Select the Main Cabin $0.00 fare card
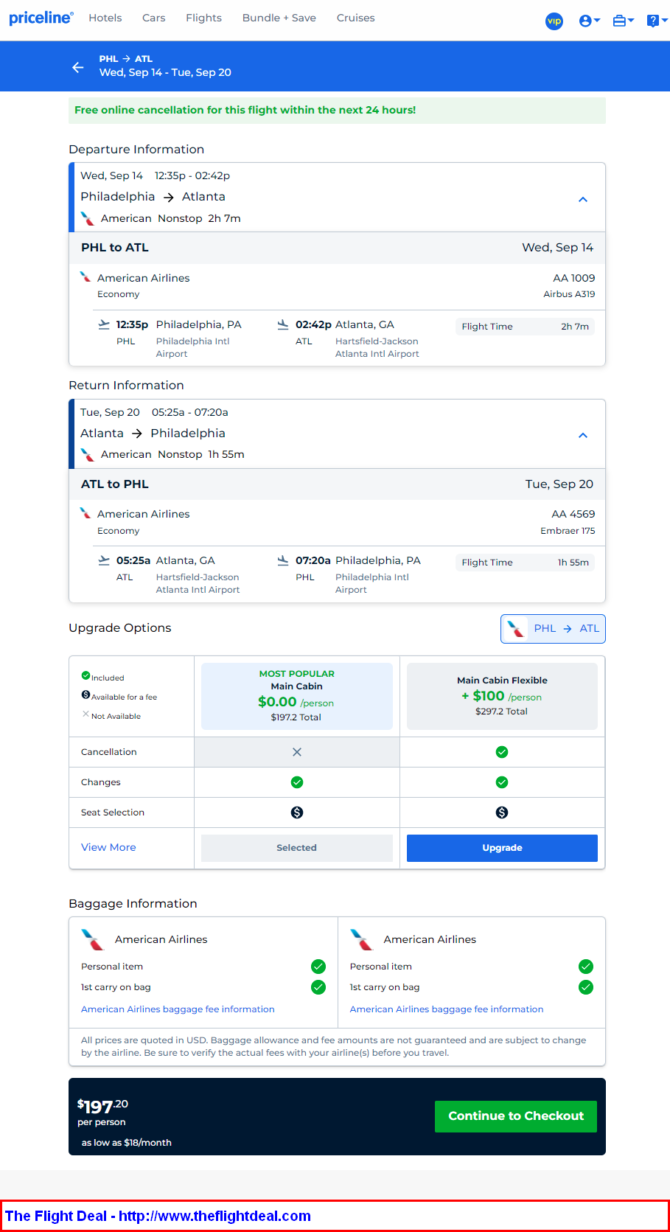This screenshot has width=670, height=1232. (x=297, y=696)
